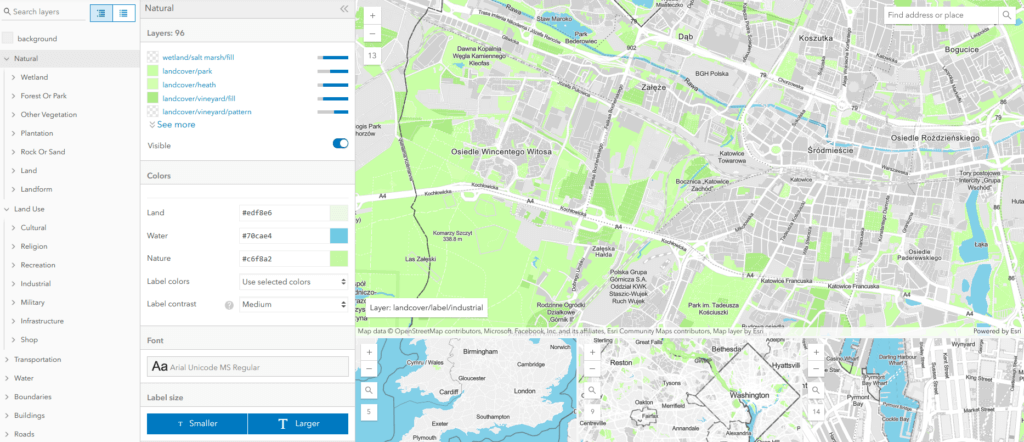Screen dimensions: 1024x442
Task: Switch to the tree view layer list
Action: tap(101, 12)
